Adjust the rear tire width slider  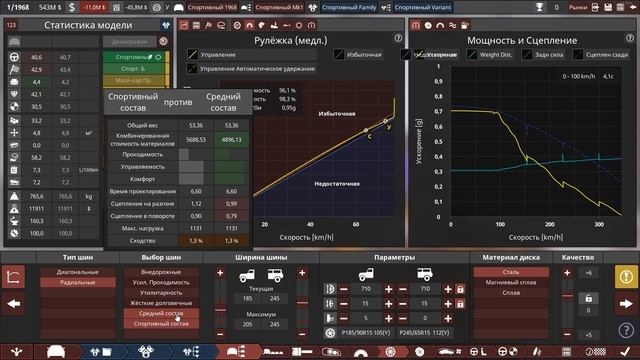[x=302, y=303]
